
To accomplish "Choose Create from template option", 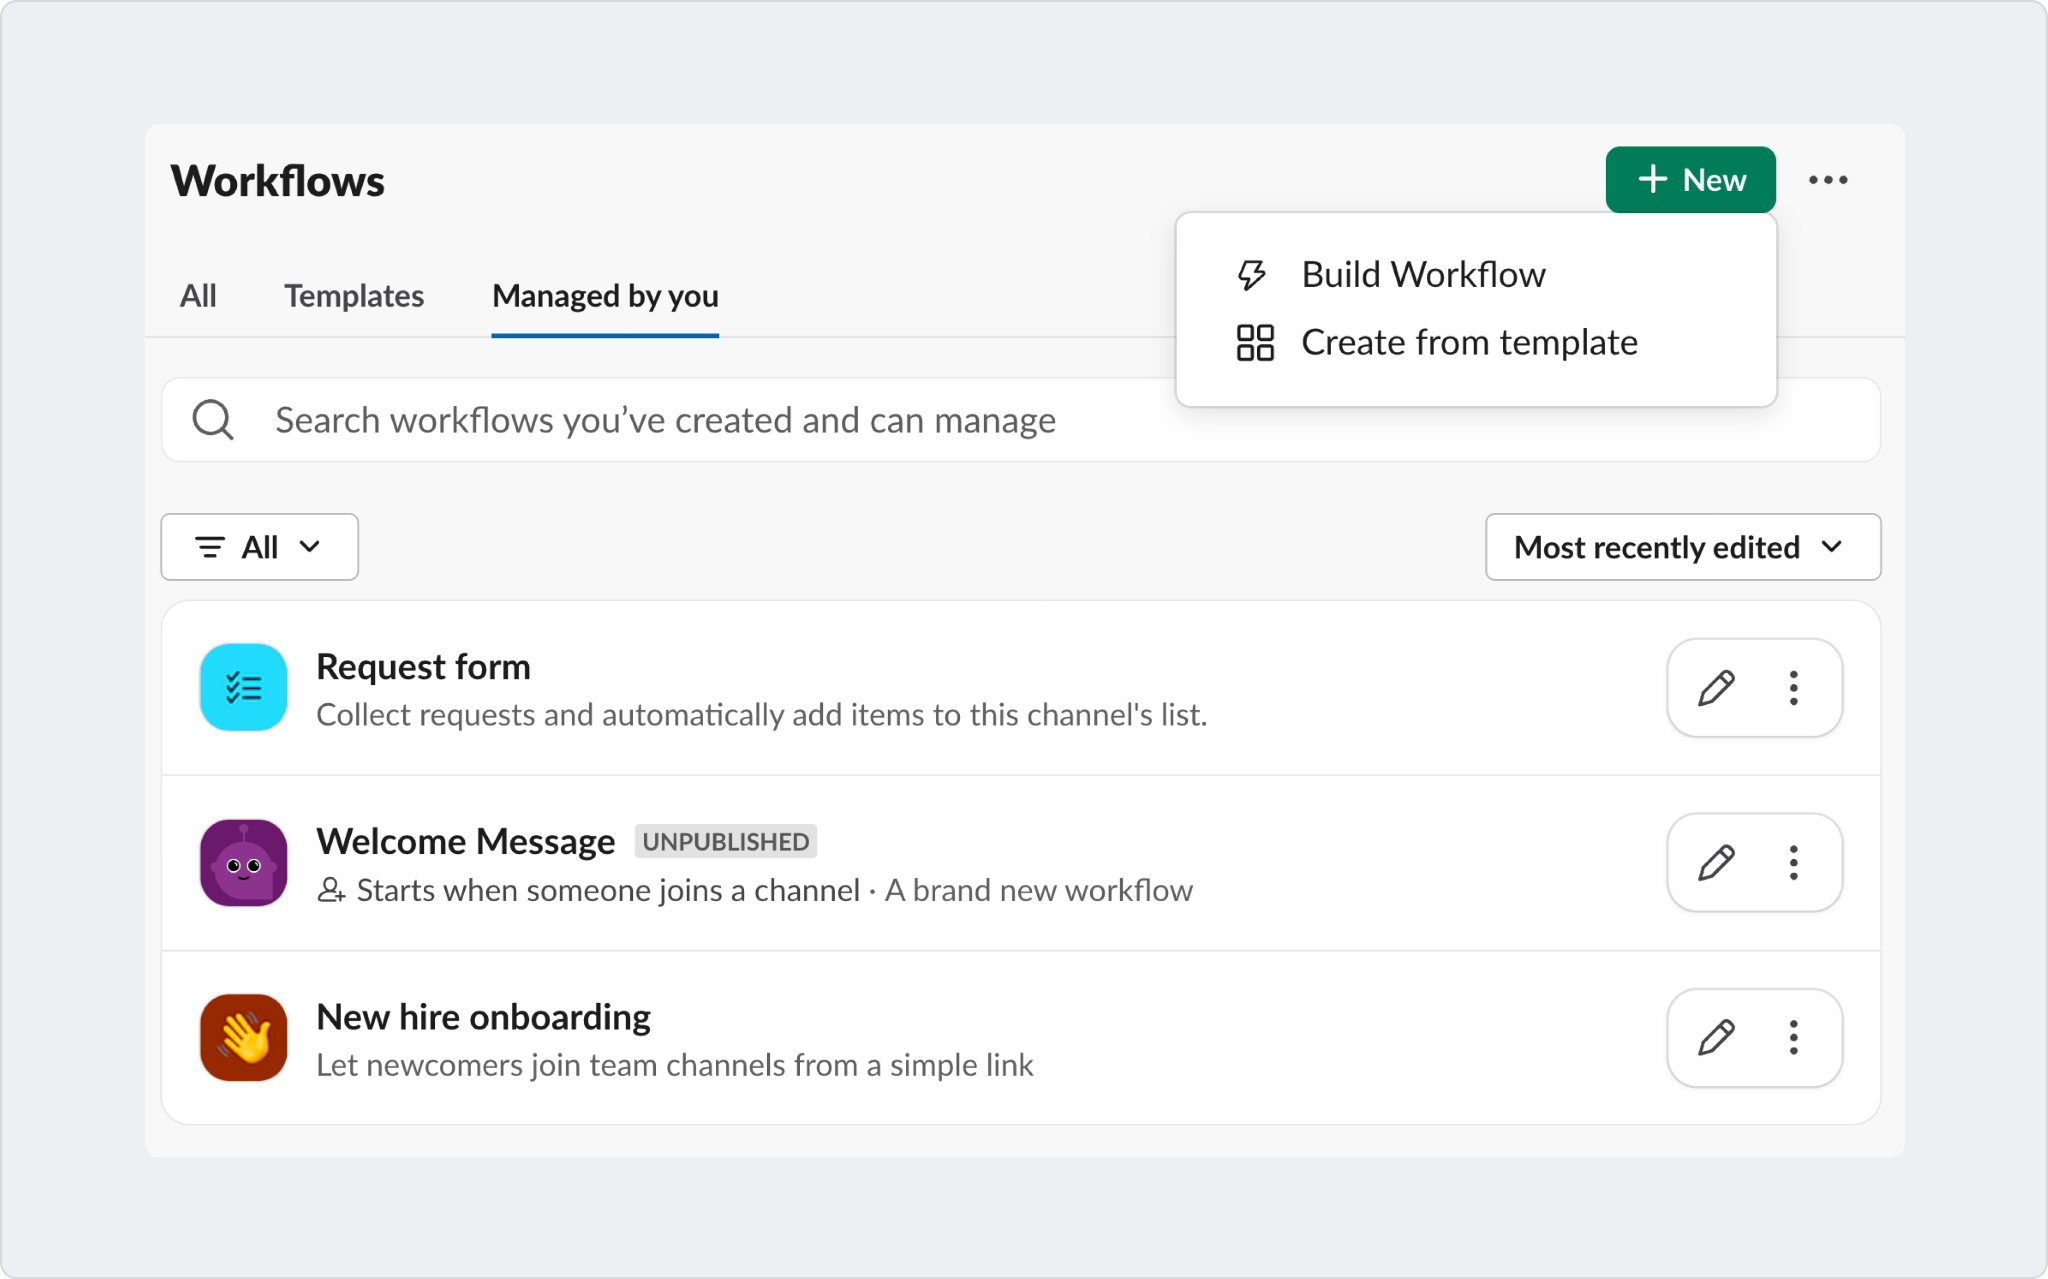I will (1468, 343).
